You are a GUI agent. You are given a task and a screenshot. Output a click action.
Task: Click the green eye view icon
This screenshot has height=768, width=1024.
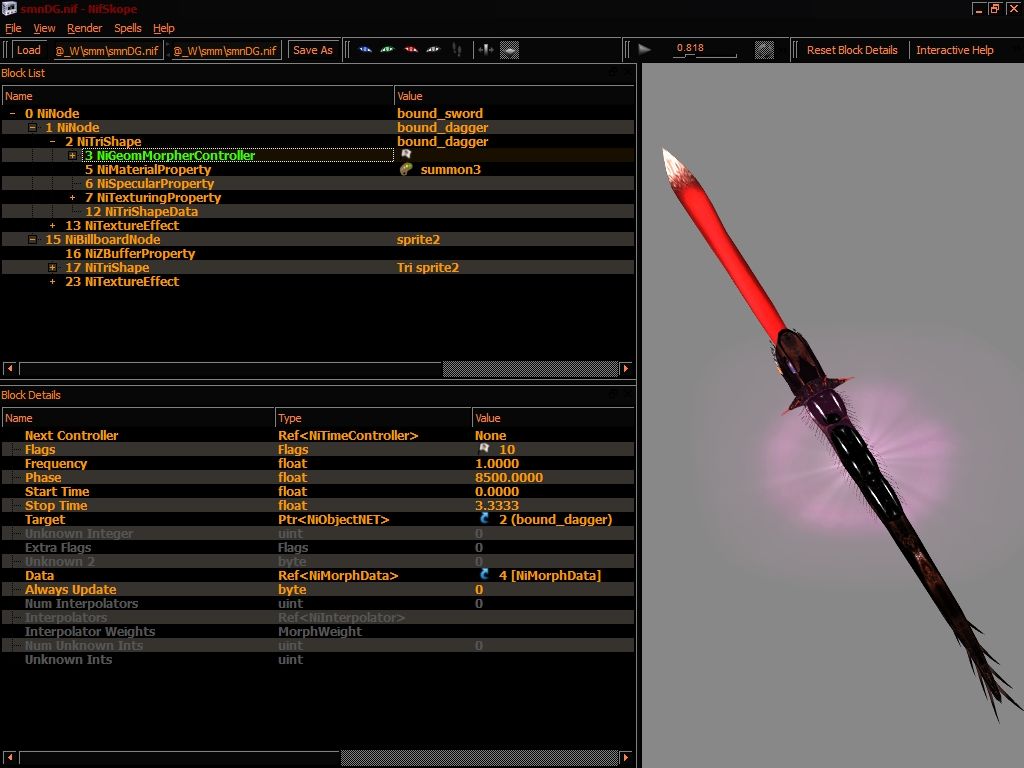point(387,50)
